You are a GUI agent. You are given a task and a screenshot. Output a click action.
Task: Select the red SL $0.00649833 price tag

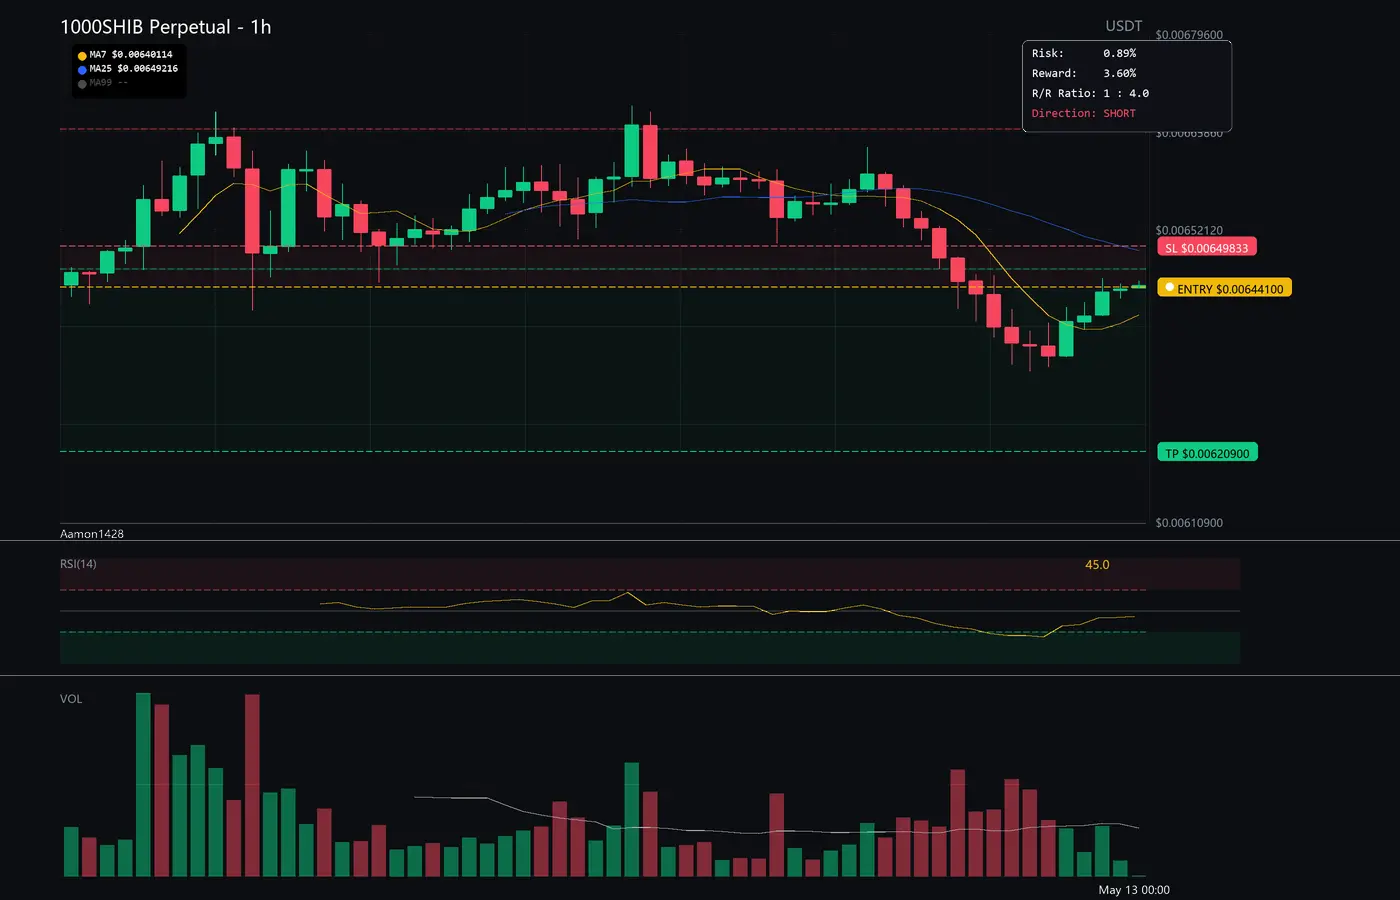point(1207,248)
